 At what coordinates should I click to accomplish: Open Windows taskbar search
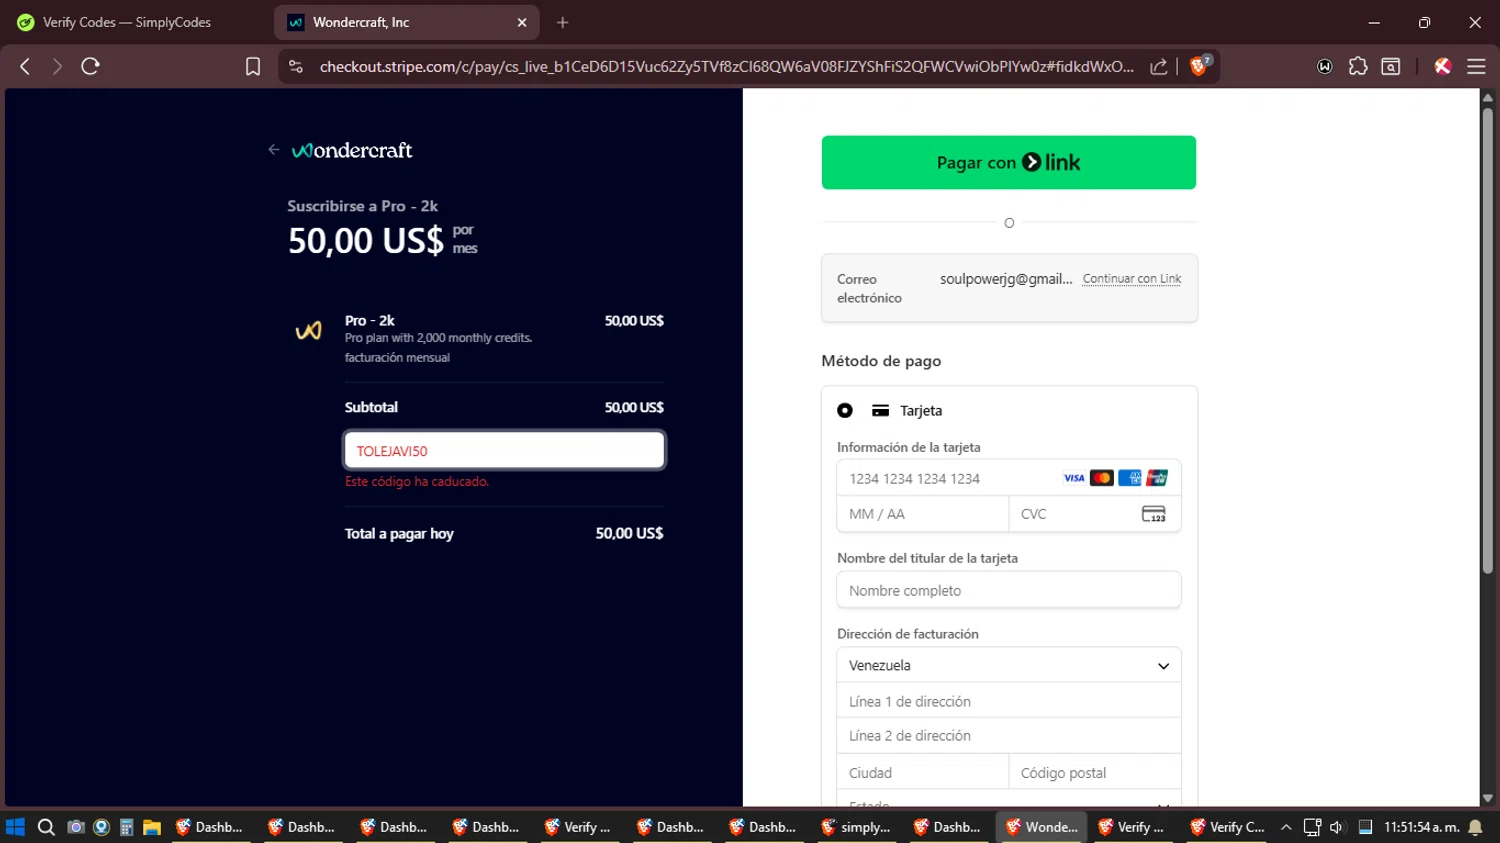tap(46, 827)
